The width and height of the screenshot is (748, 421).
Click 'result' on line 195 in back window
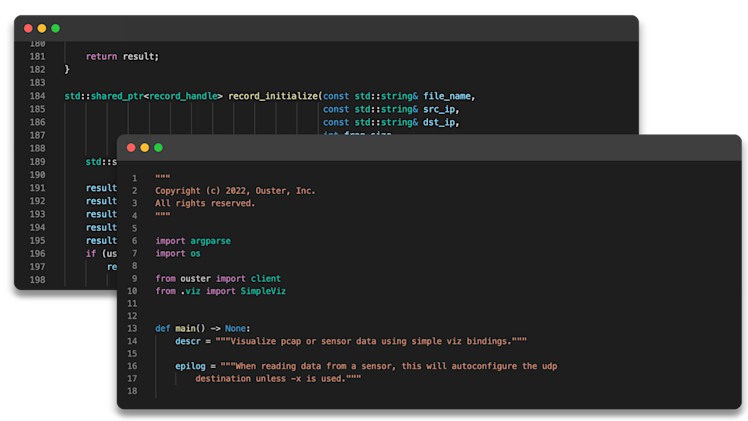click(101, 240)
